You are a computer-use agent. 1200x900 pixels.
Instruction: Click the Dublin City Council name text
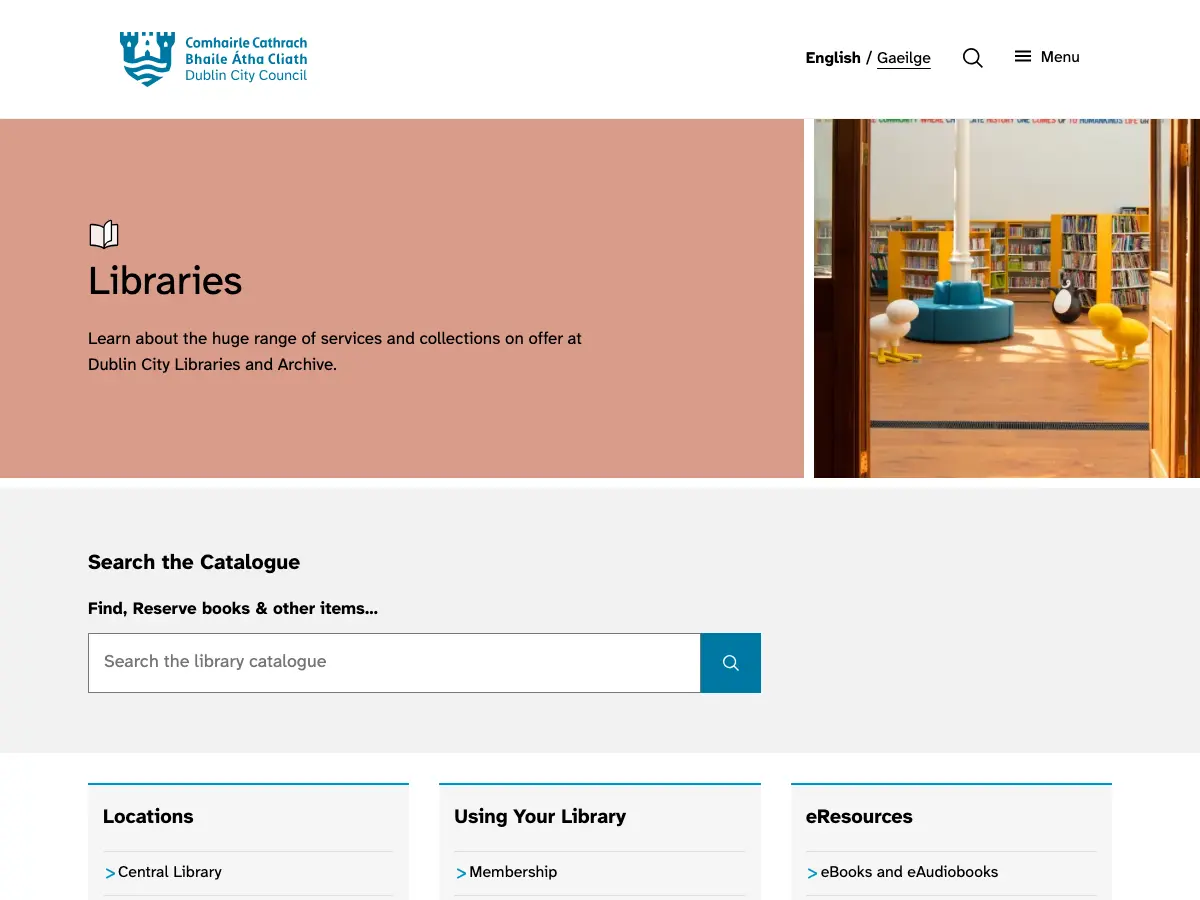(246, 76)
